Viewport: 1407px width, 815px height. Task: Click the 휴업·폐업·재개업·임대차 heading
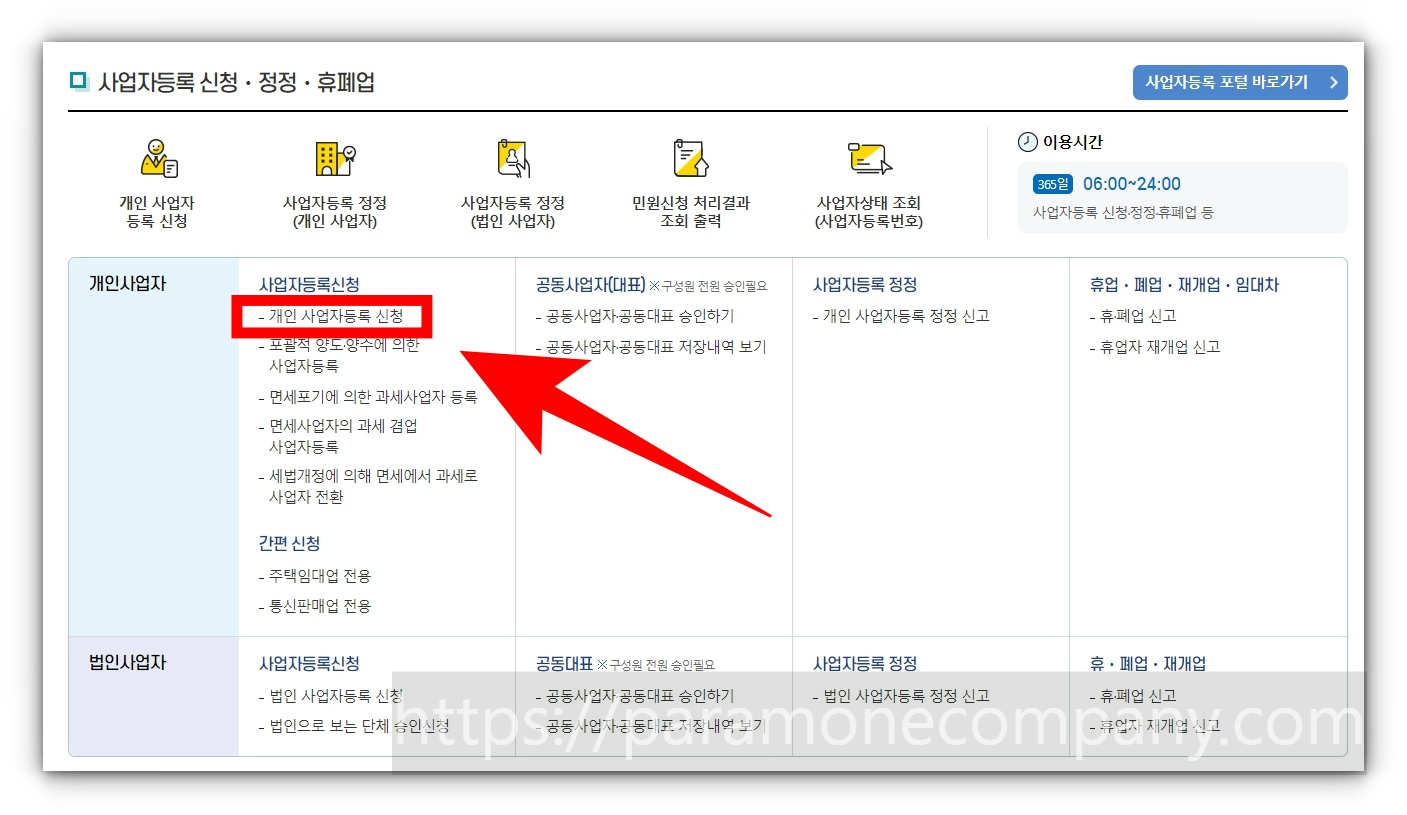1184,285
